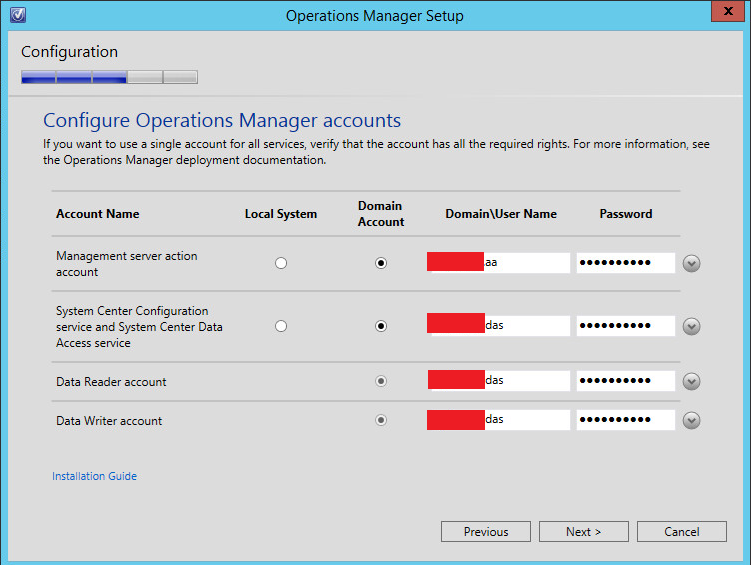Screen dimensions: 751x565
Task: Click the 'Data Reader account' label
Action: click(111, 382)
